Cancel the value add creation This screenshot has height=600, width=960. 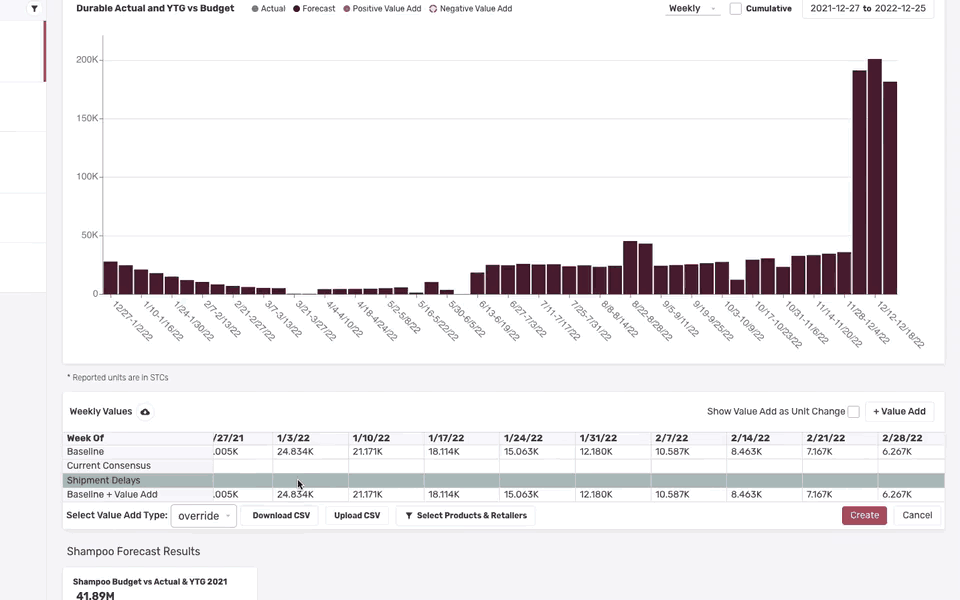pos(917,516)
